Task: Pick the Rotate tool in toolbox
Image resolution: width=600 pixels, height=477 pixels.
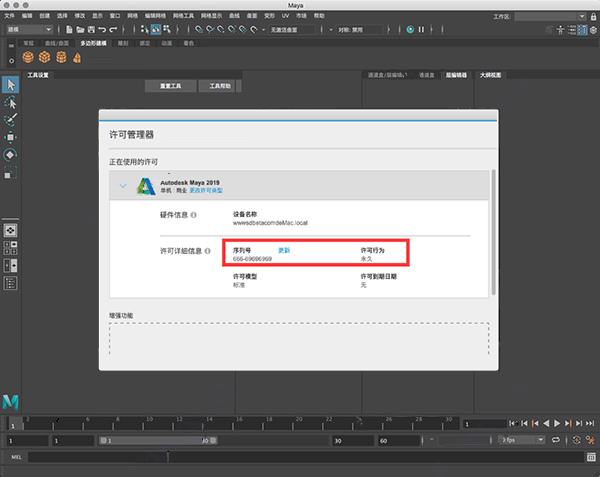Action: click(x=10, y=155)
